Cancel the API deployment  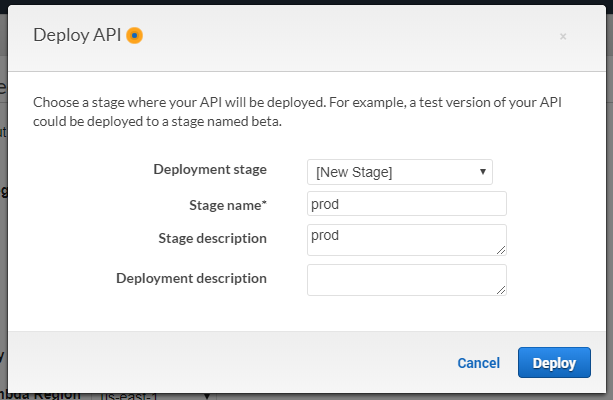coord(478,363)
